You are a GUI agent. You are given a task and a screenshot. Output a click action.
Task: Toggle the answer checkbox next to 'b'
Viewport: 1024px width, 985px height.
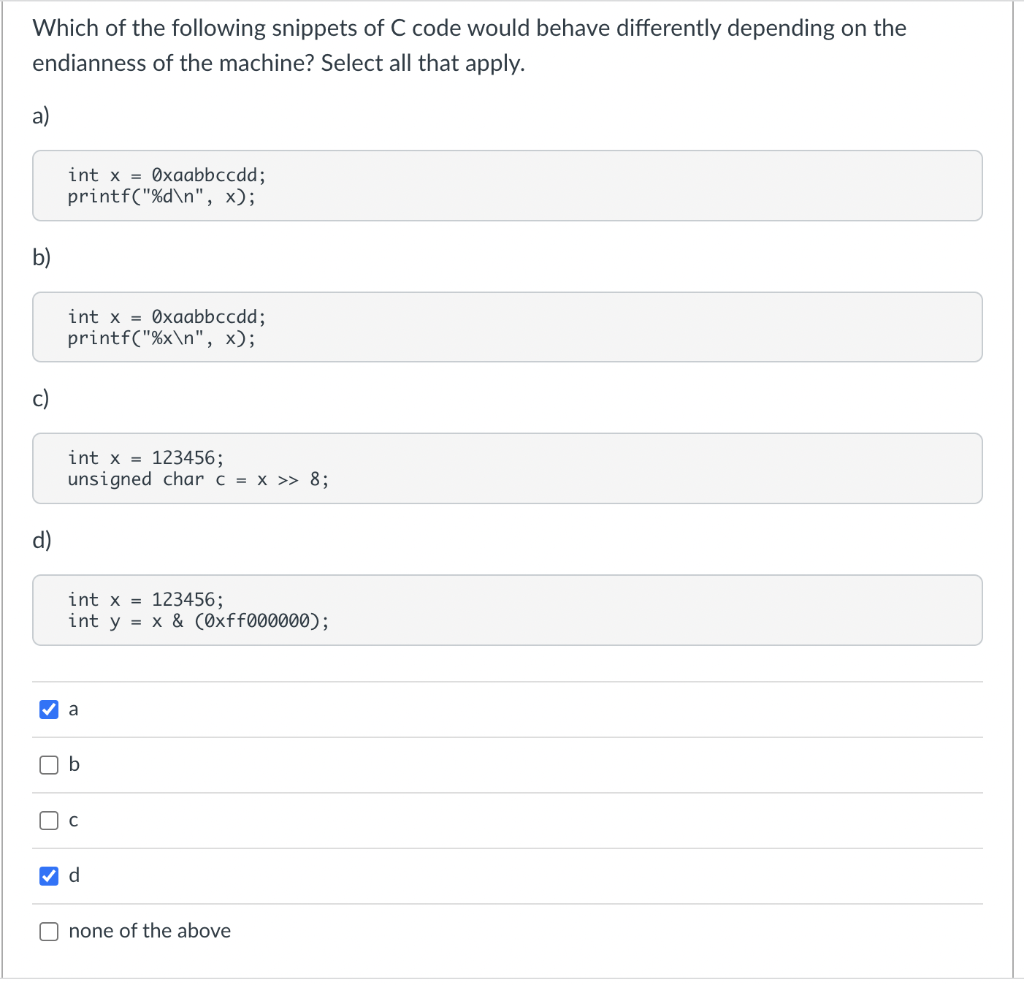tap(48, 764)
